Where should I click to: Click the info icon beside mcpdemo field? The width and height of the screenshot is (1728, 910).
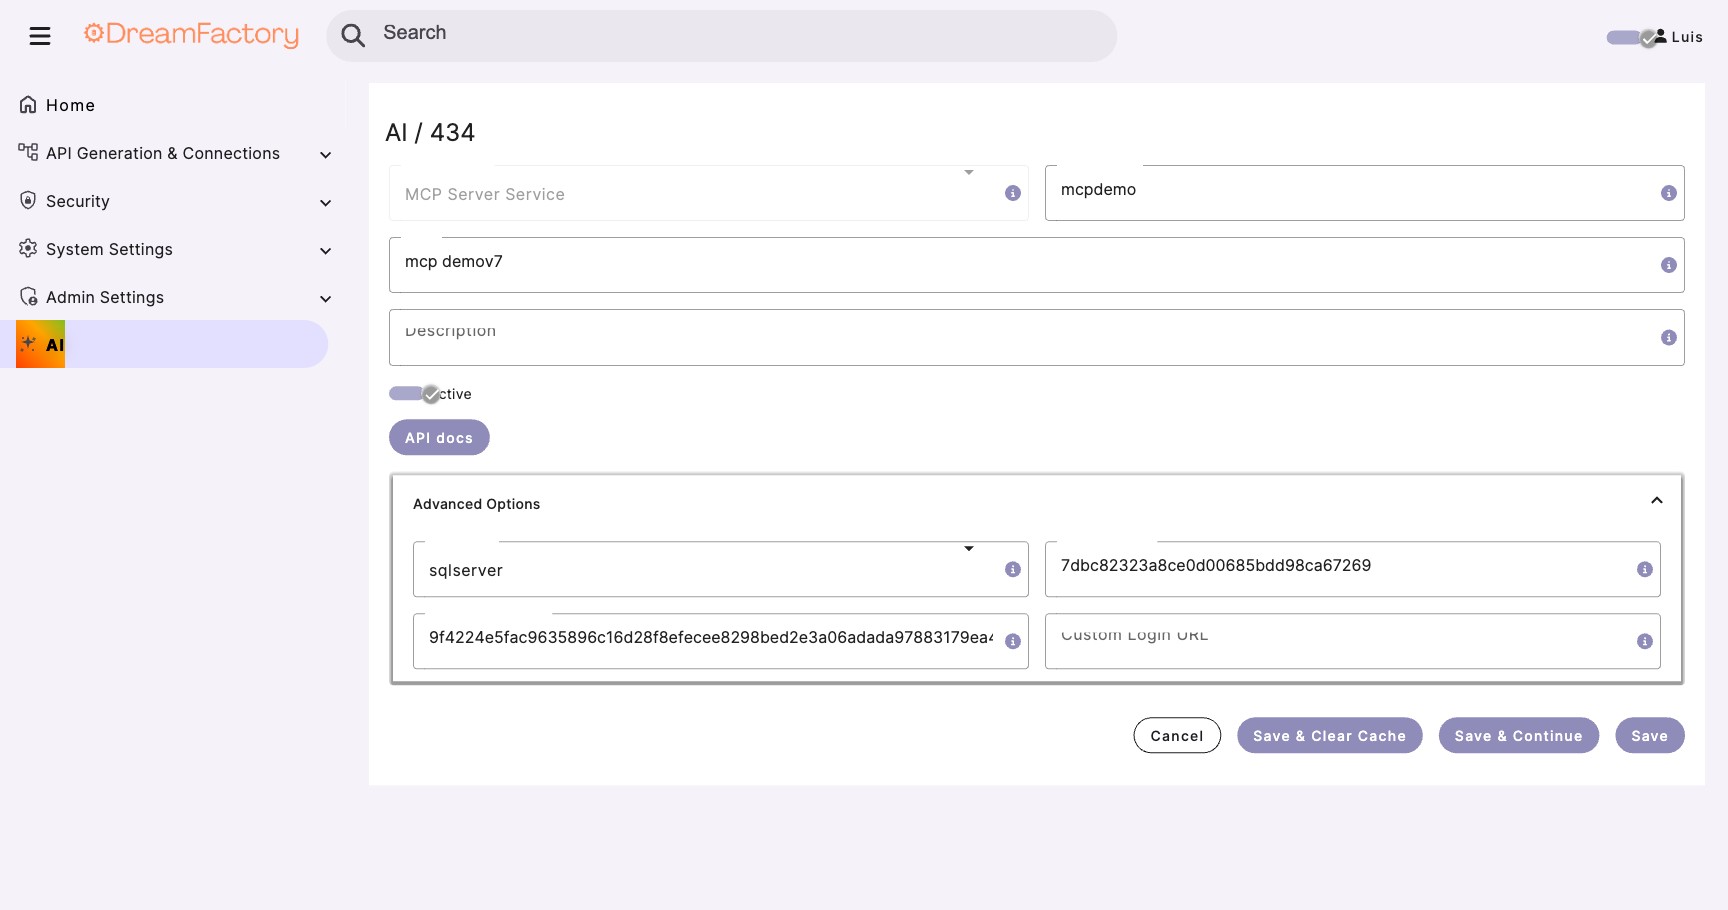click(1668, 193)
